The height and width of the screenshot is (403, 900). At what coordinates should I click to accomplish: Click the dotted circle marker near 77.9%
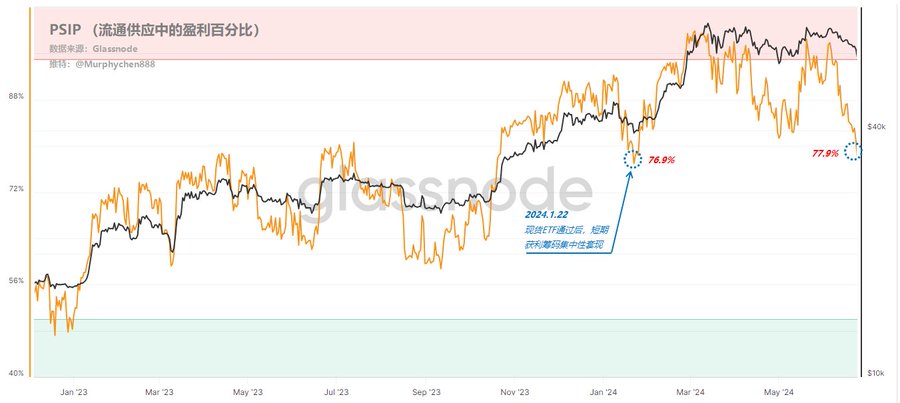coord(852,151)
